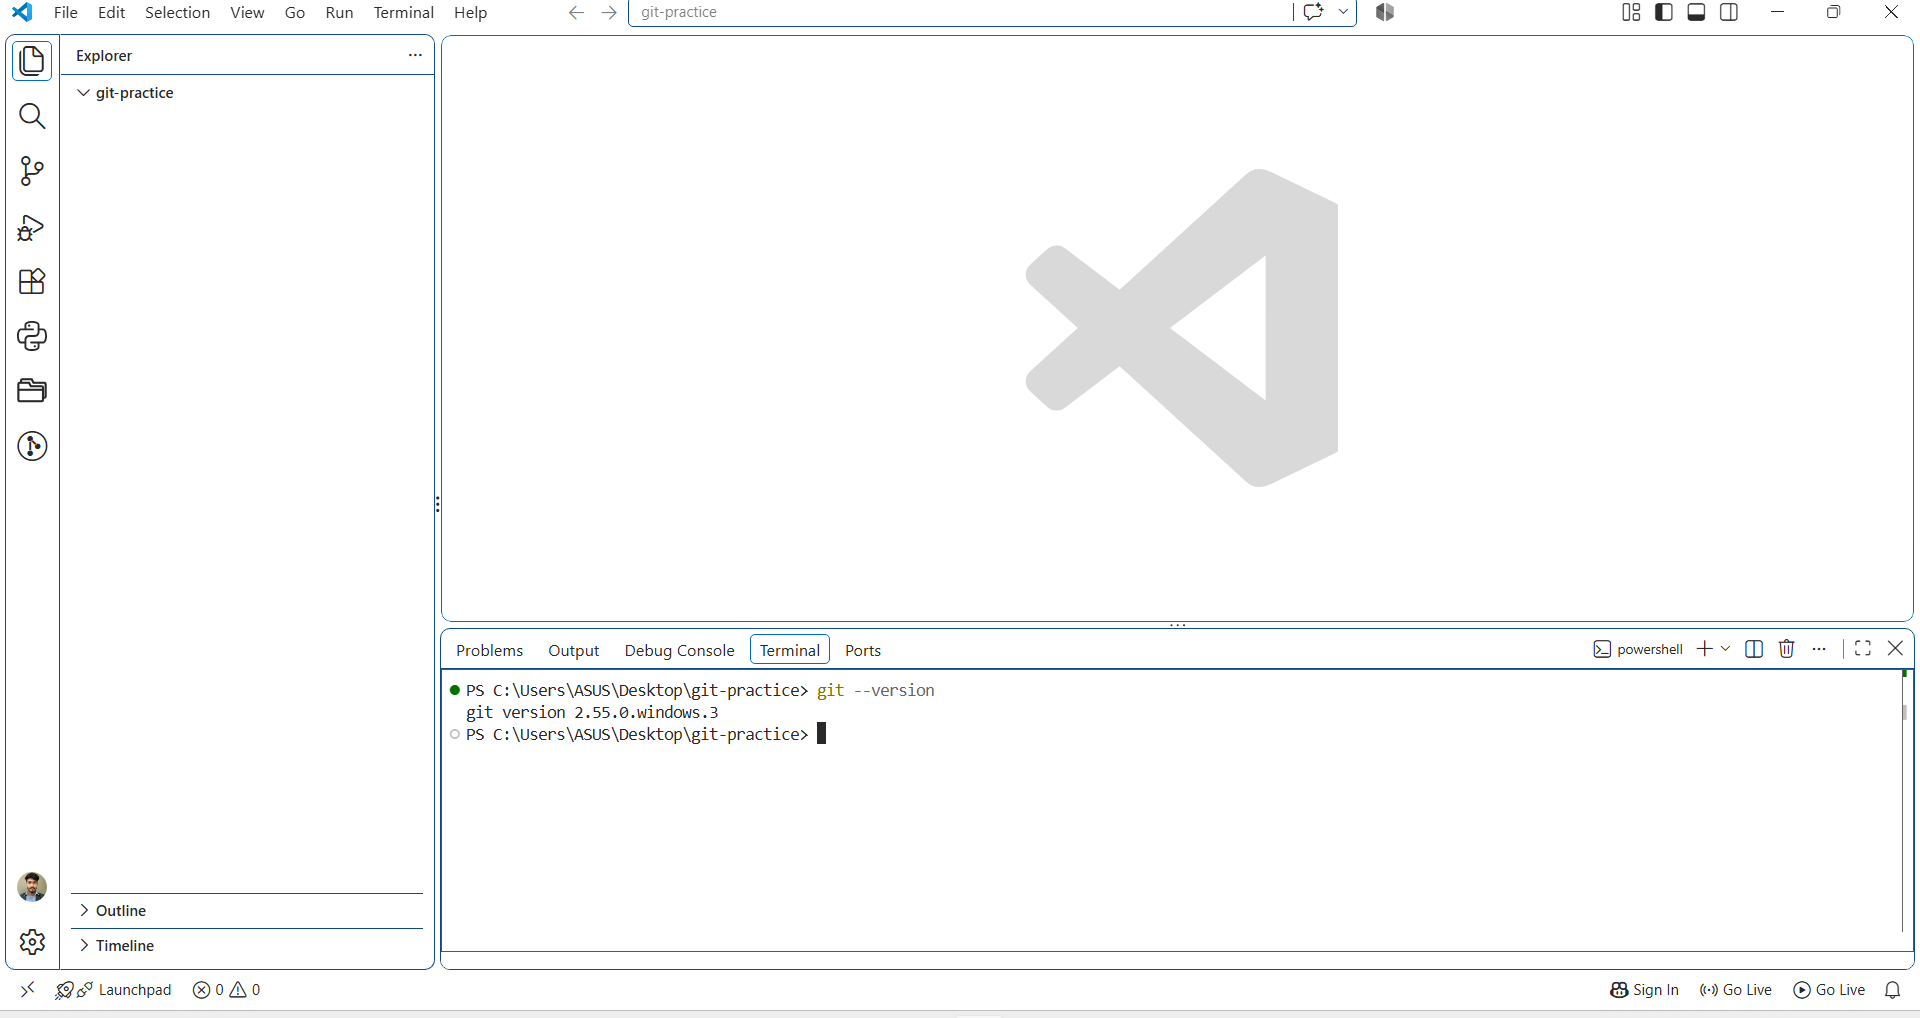Switch to the Problems tab
This screenshot has width=1920, height=1018.
[490, 650]
